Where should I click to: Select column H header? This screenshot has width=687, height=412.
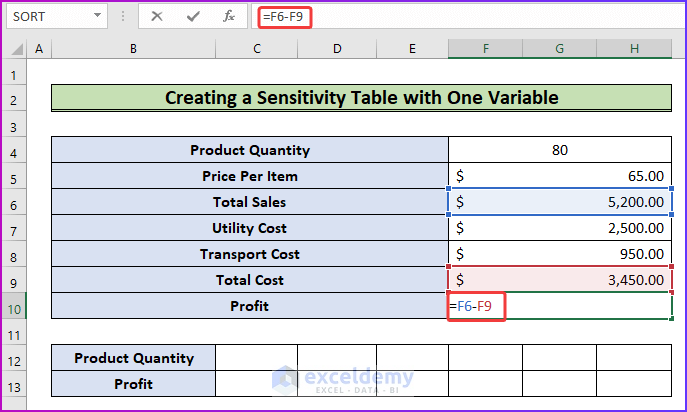click(x=635, y=49)
